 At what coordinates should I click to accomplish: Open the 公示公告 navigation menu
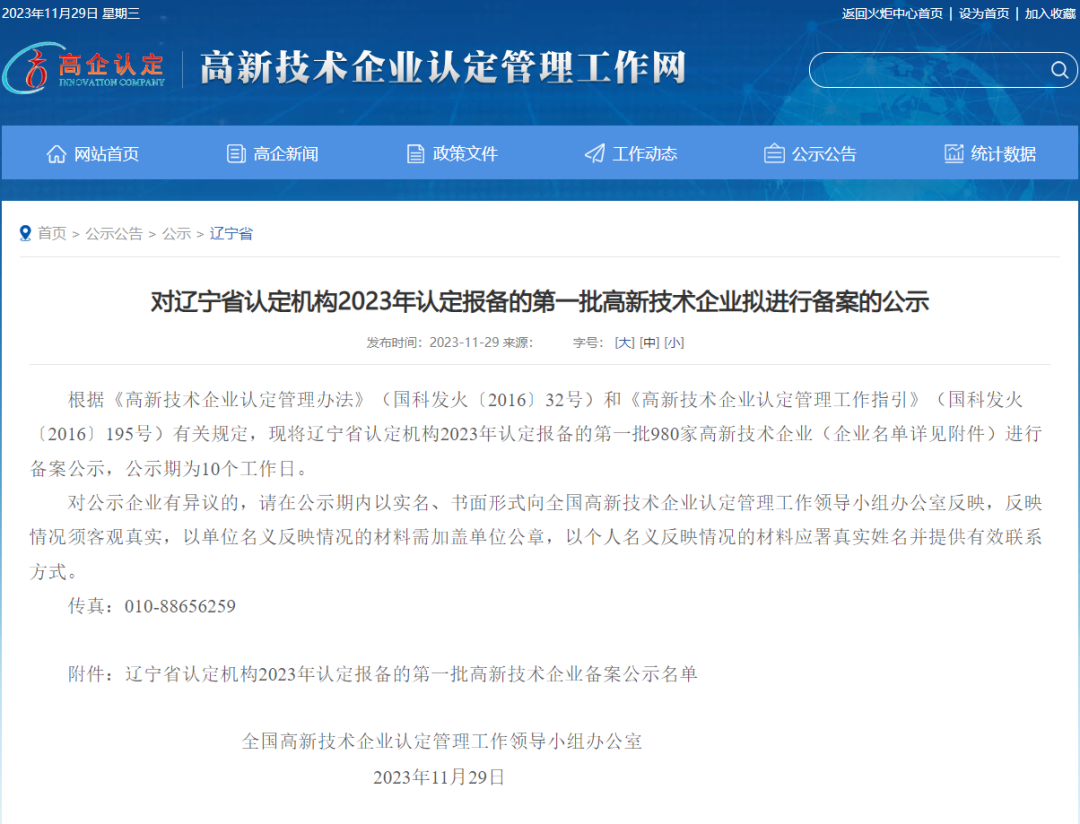(x=810, y=154)
